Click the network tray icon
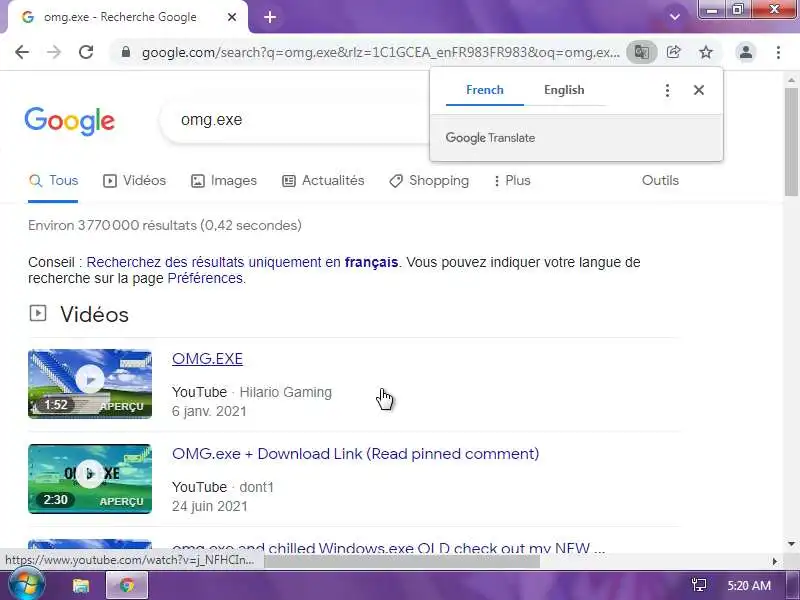The height and width of the screenshot is (600, 800). click(699, 585)
